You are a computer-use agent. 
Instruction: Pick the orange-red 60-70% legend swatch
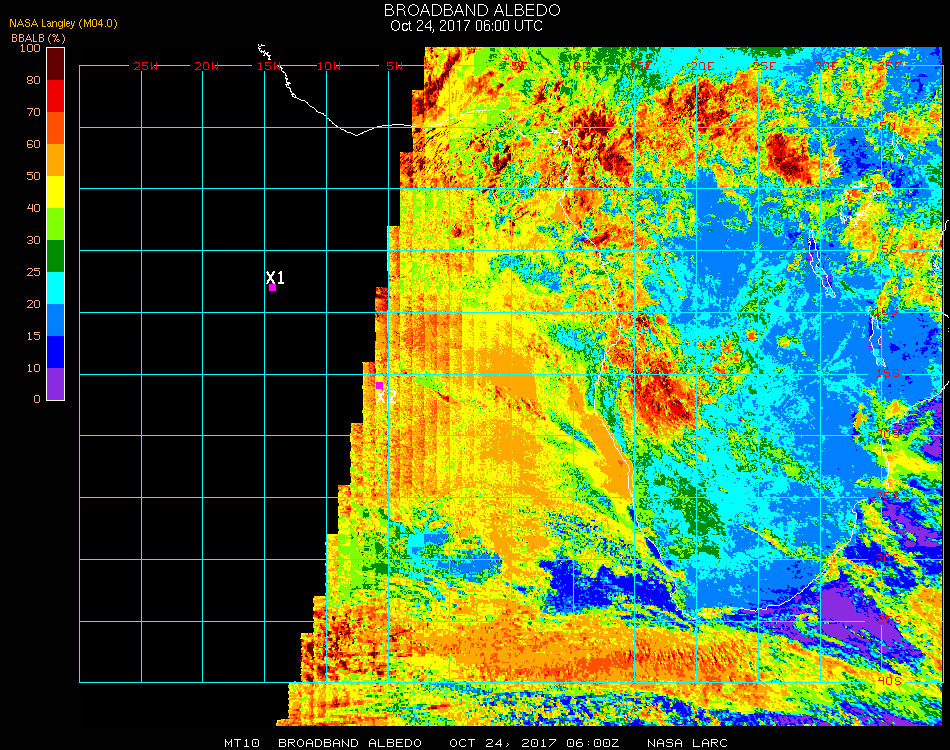56,128
